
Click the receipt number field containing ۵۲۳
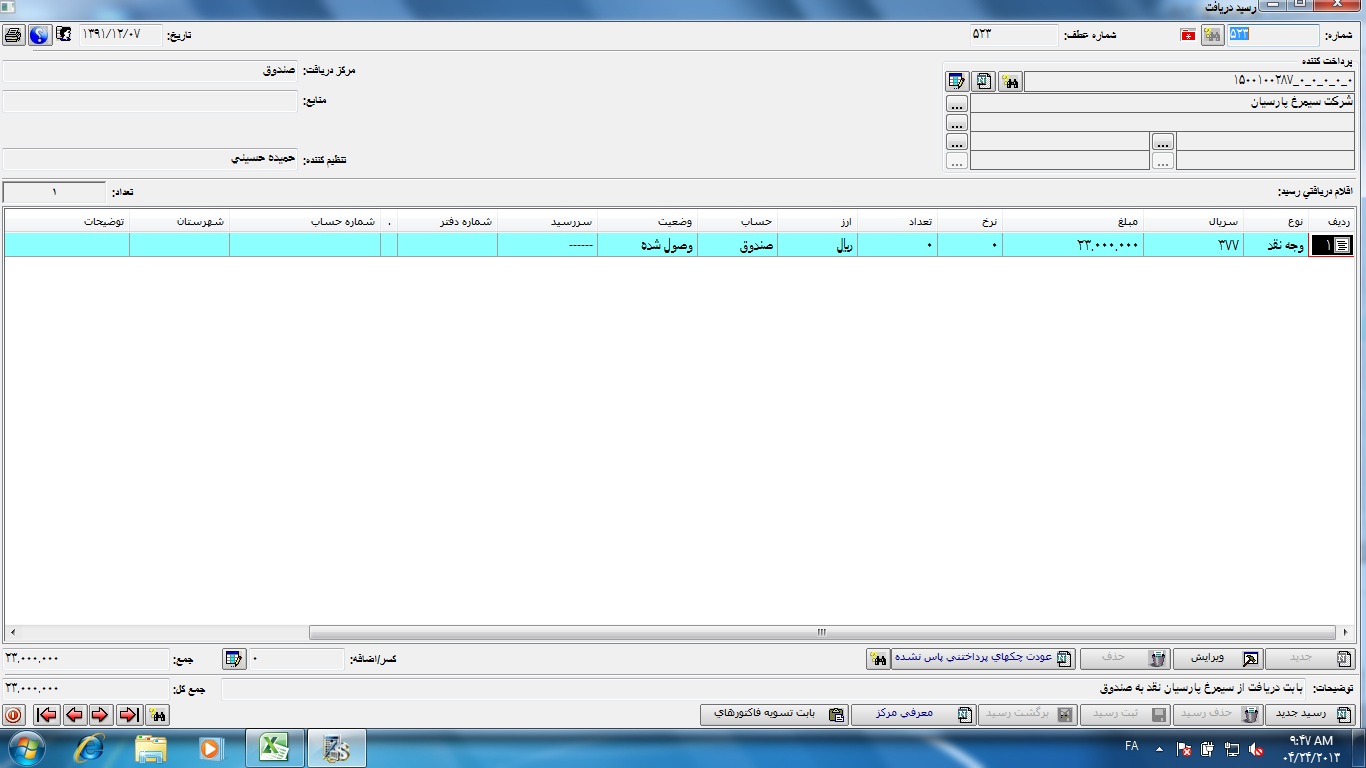(x=1273, y=35)
